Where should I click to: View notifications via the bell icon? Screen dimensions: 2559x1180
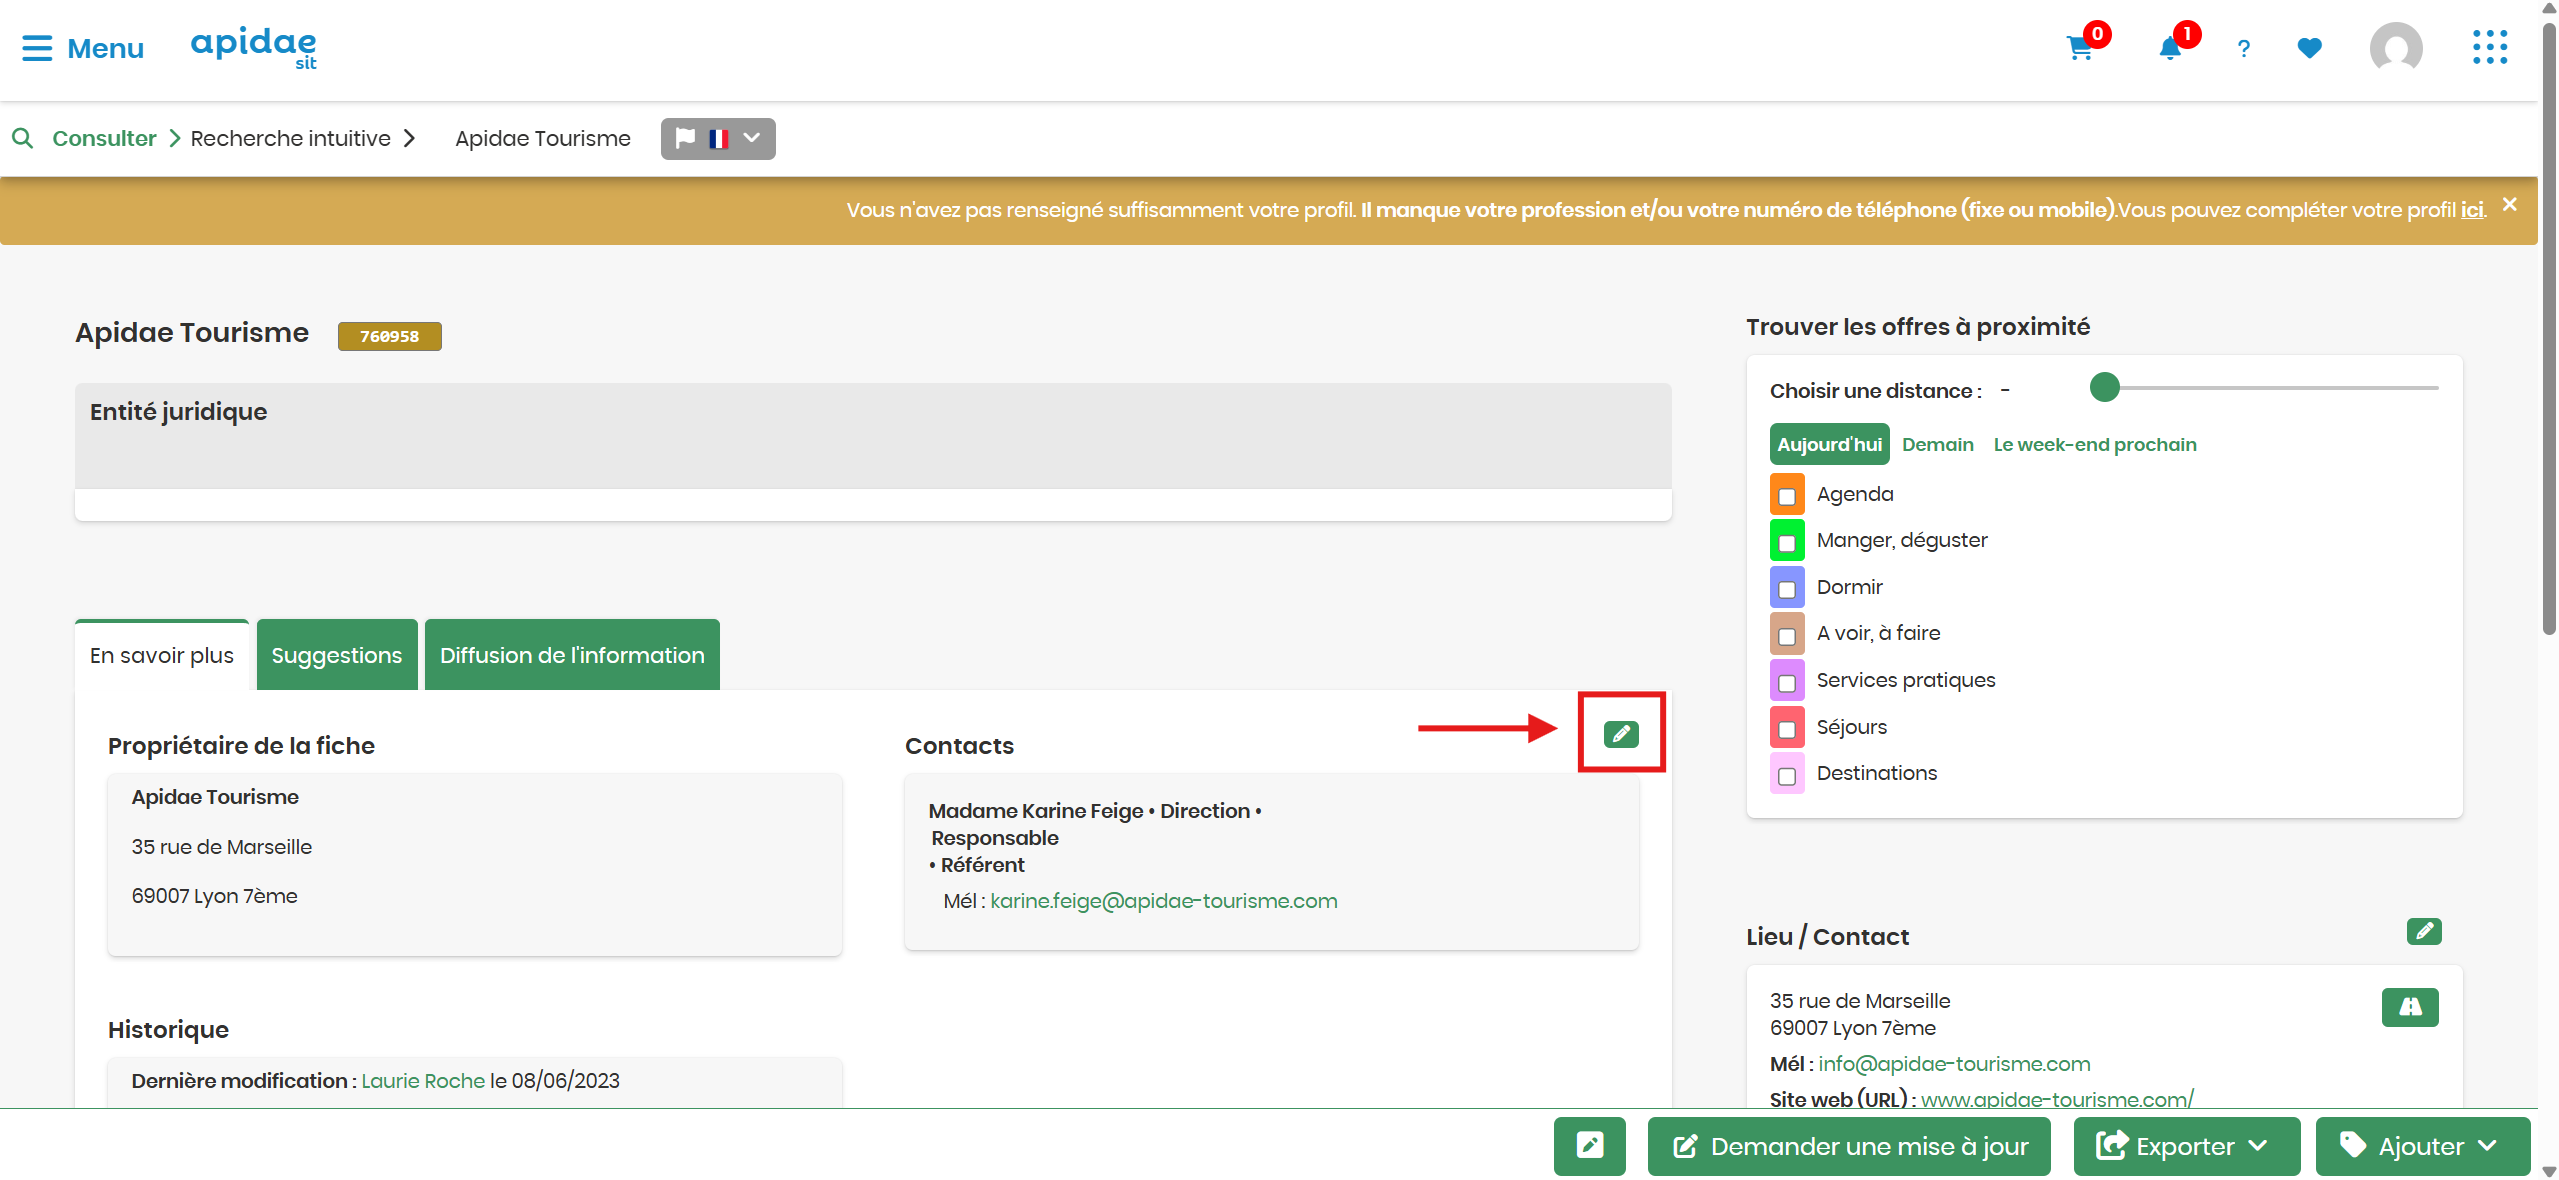(2169, 48)
